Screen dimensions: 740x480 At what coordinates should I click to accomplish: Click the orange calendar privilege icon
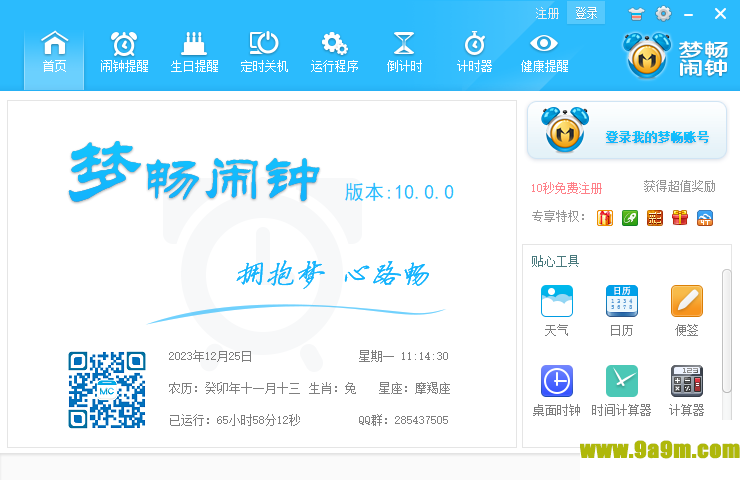coord(655,218)
